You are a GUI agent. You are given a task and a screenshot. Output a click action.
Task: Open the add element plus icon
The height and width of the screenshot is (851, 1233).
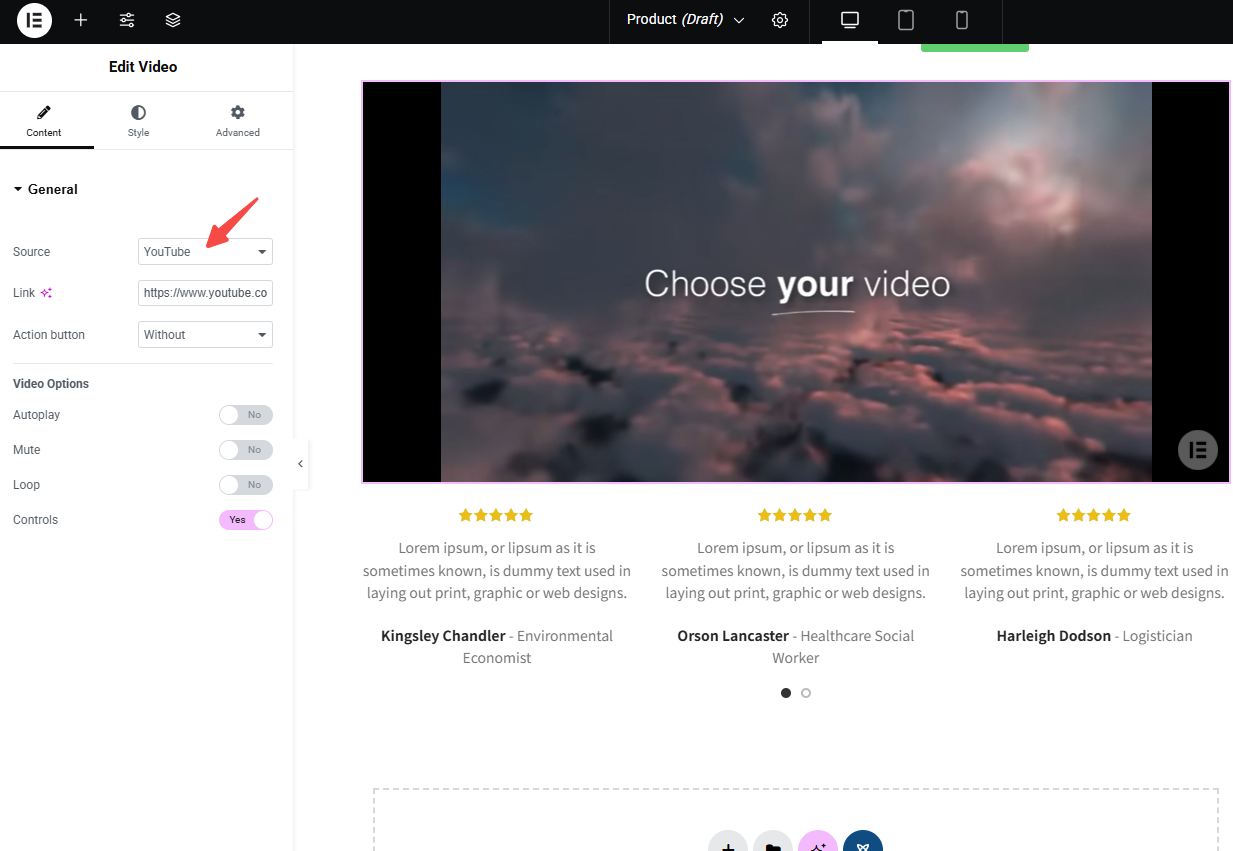(81, 20)
